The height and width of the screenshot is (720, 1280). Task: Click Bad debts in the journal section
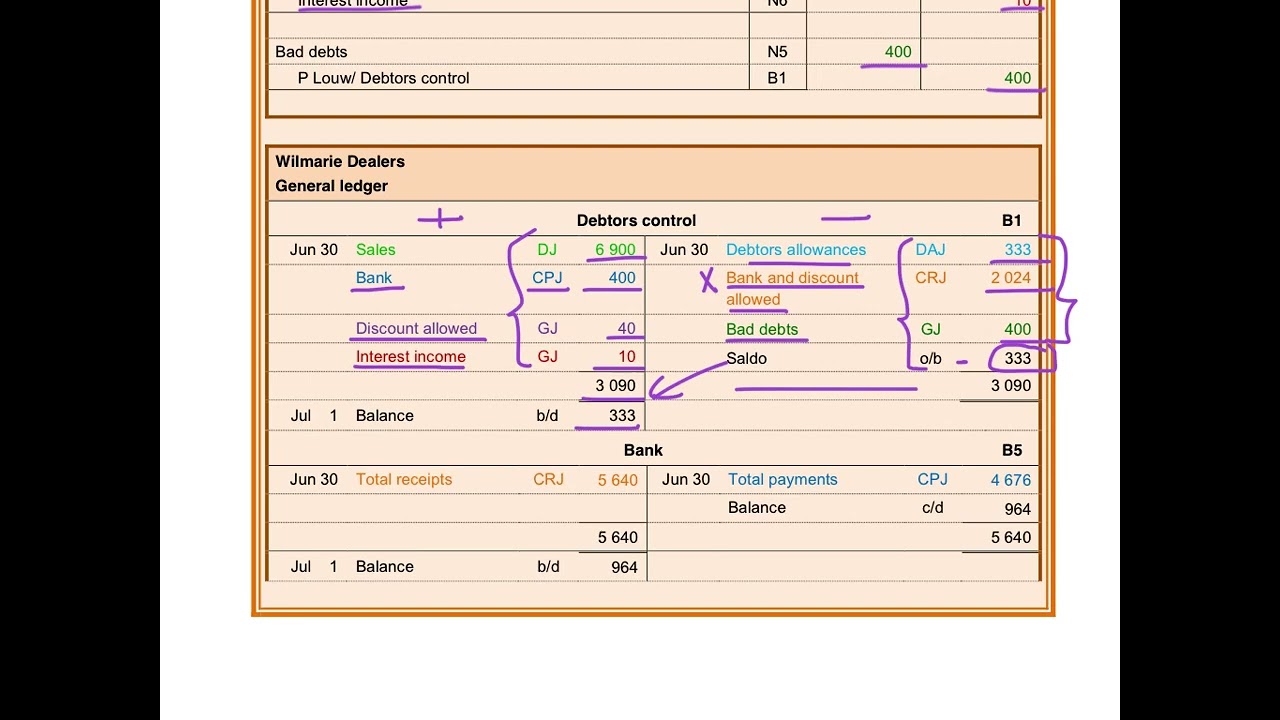[x=311, y=52]
